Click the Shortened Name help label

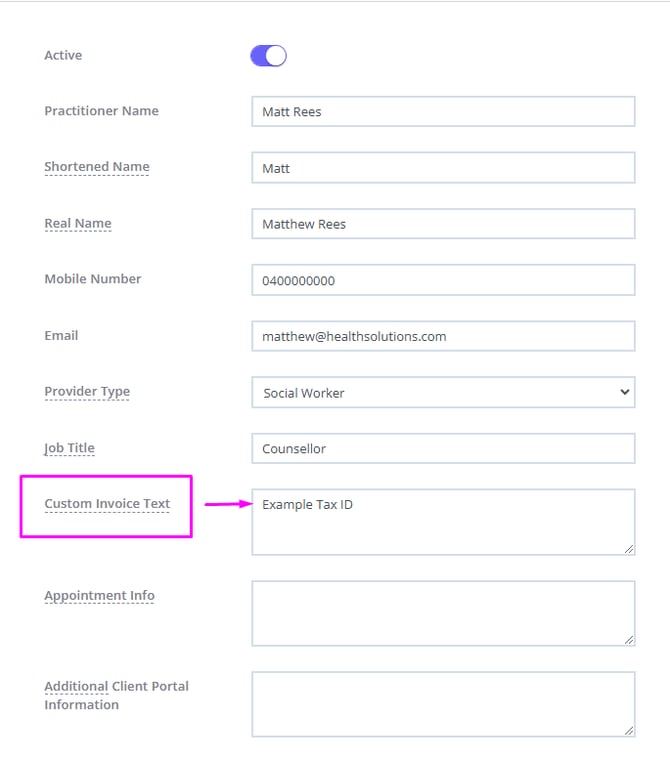(x=97, y=167)
